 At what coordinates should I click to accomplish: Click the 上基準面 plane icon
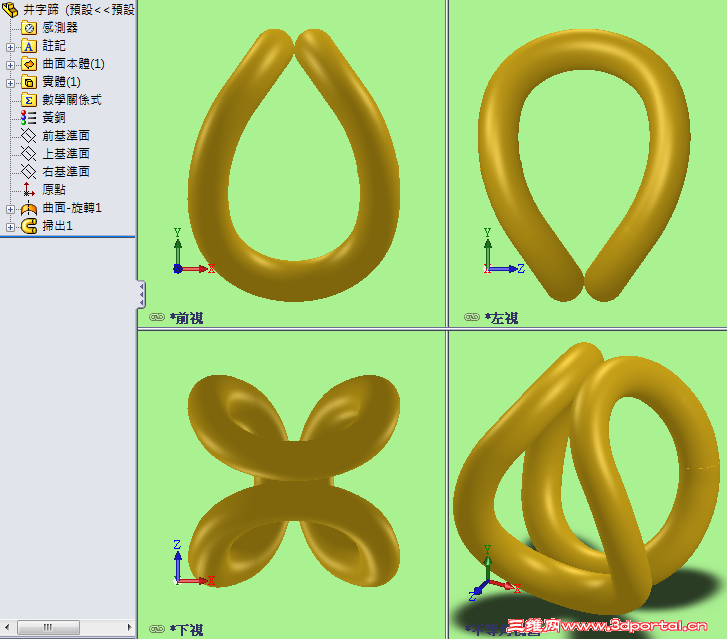point(29,154)
